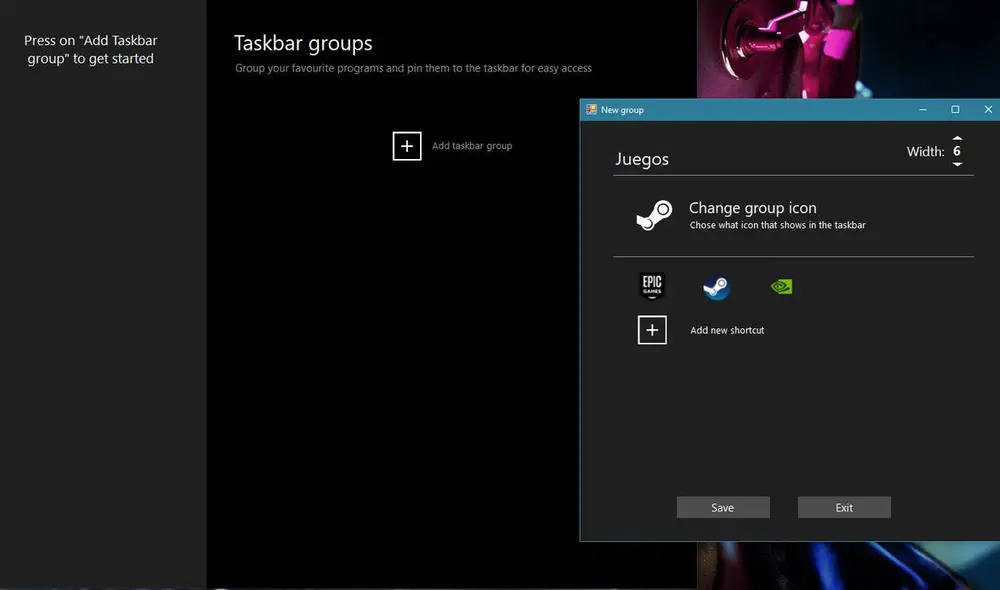Select the NVIDIA shortcut icon

[781, 287]
